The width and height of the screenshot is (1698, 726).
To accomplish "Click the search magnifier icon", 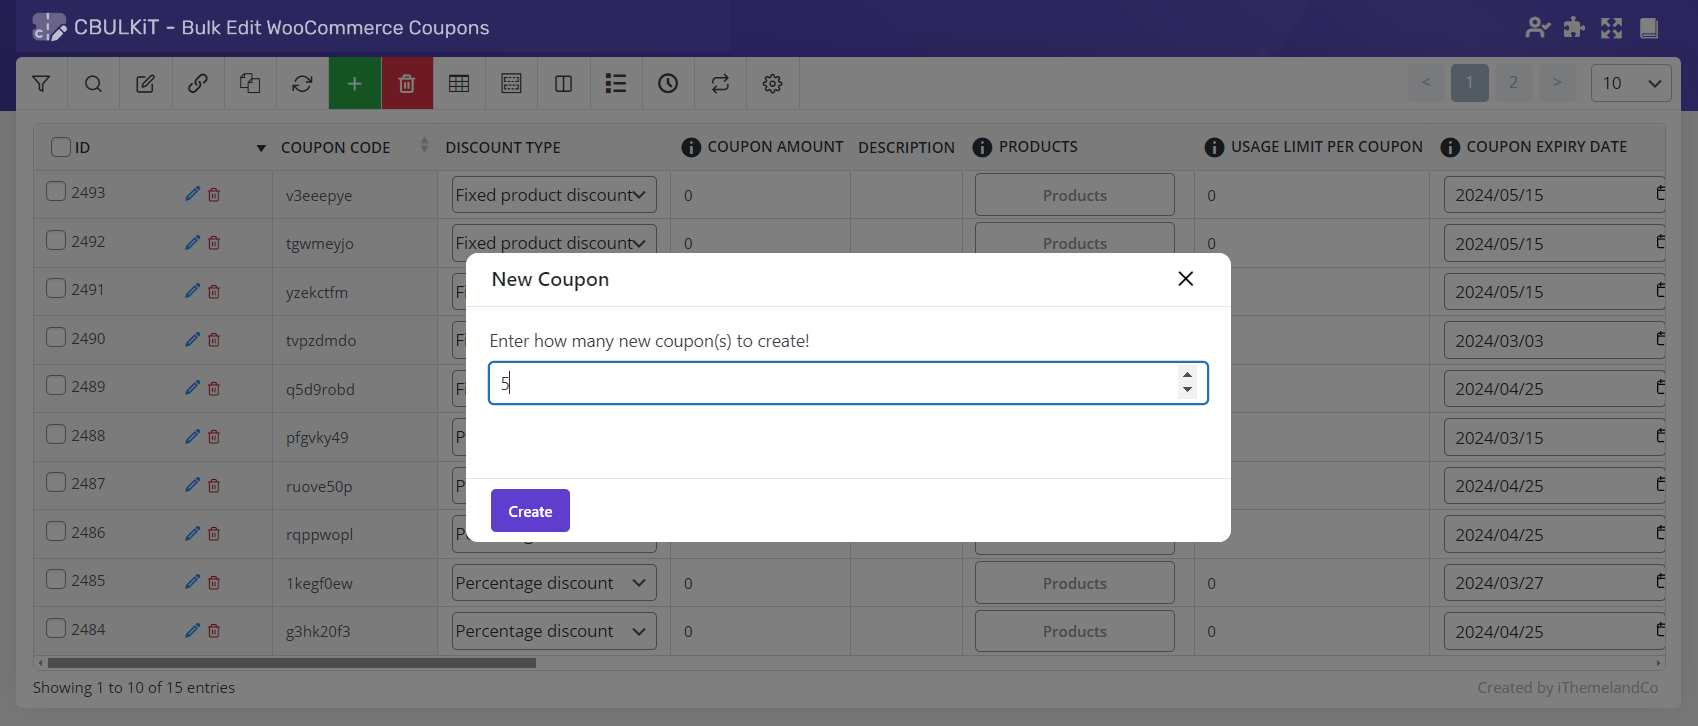I will 93,84.
